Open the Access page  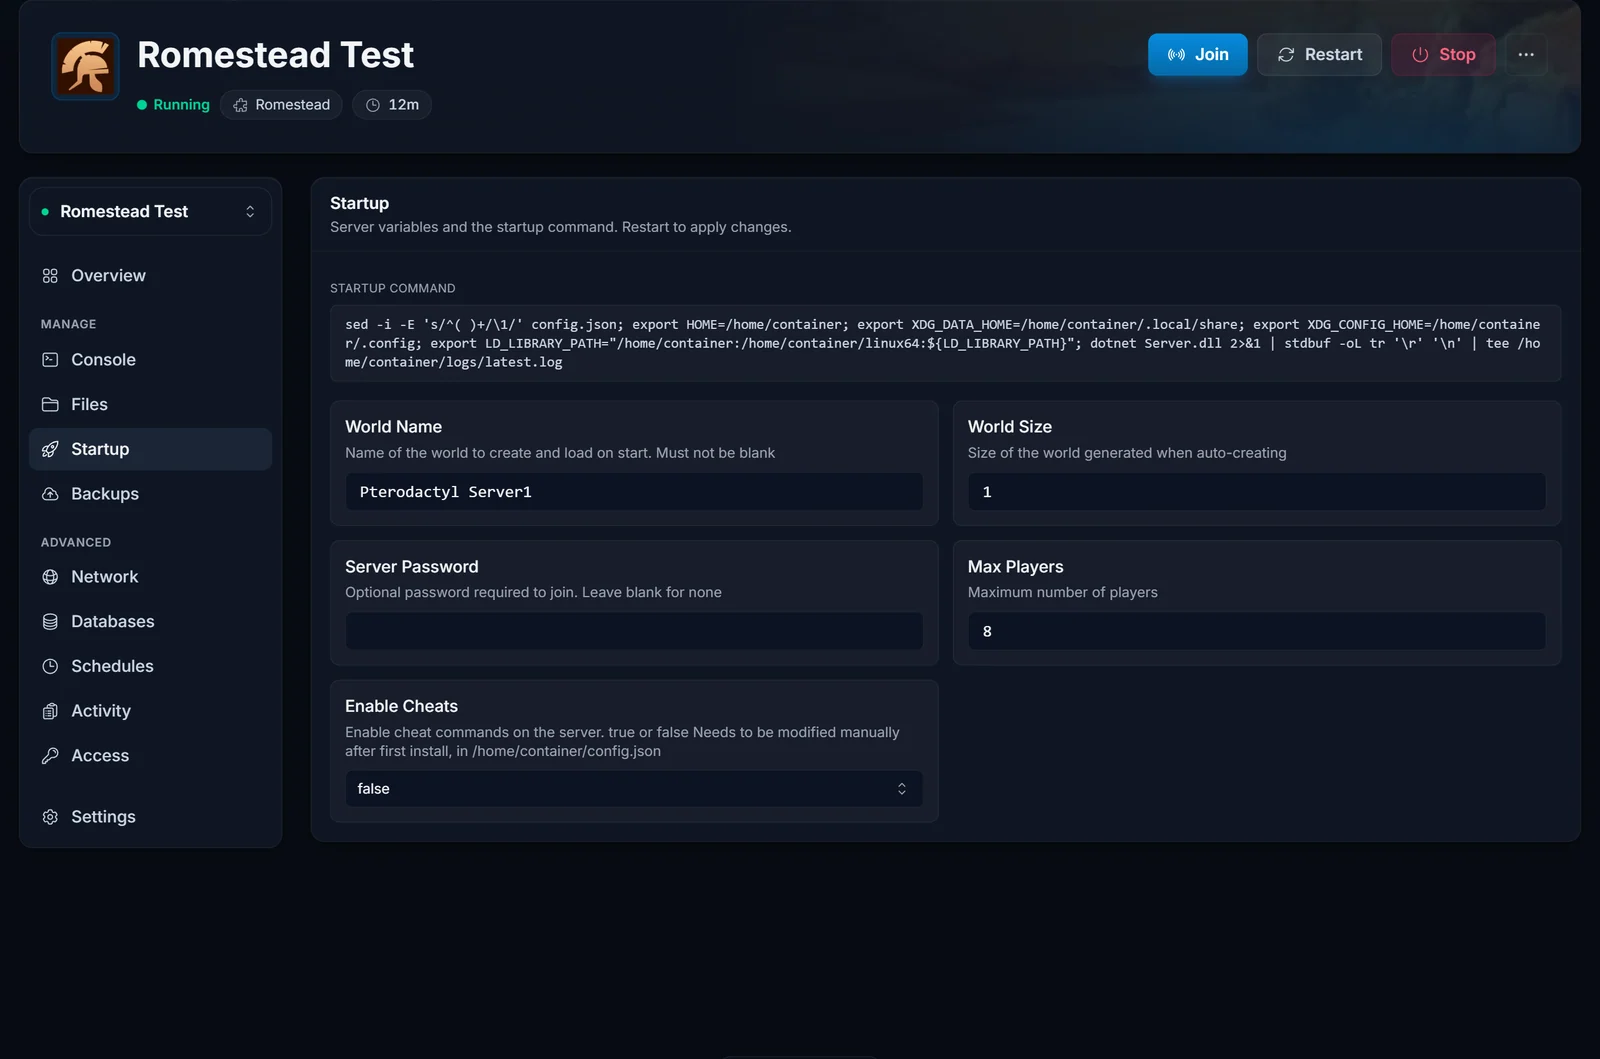click(x=150, y=756)
